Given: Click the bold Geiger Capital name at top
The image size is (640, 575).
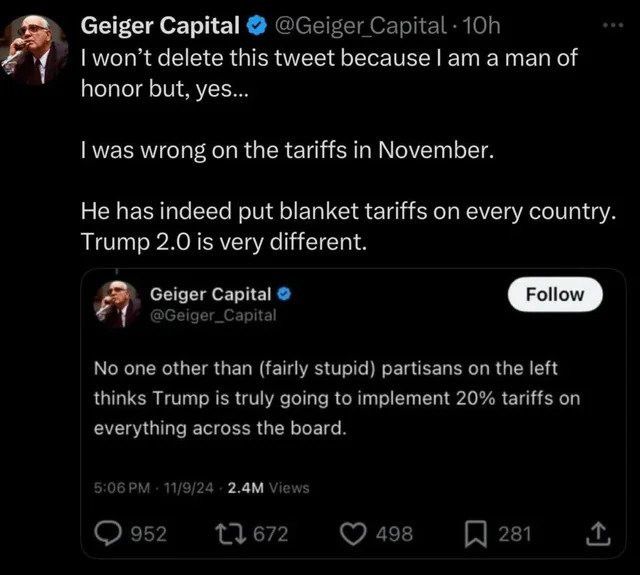Looking at the screenshot, I should point(158,25).
